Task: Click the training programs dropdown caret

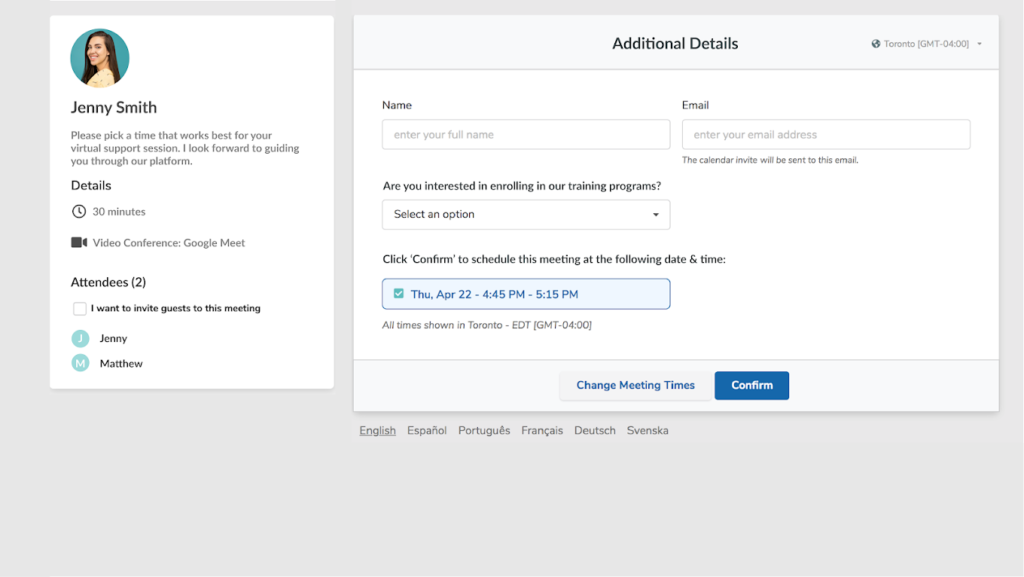Action: point(656,215)
